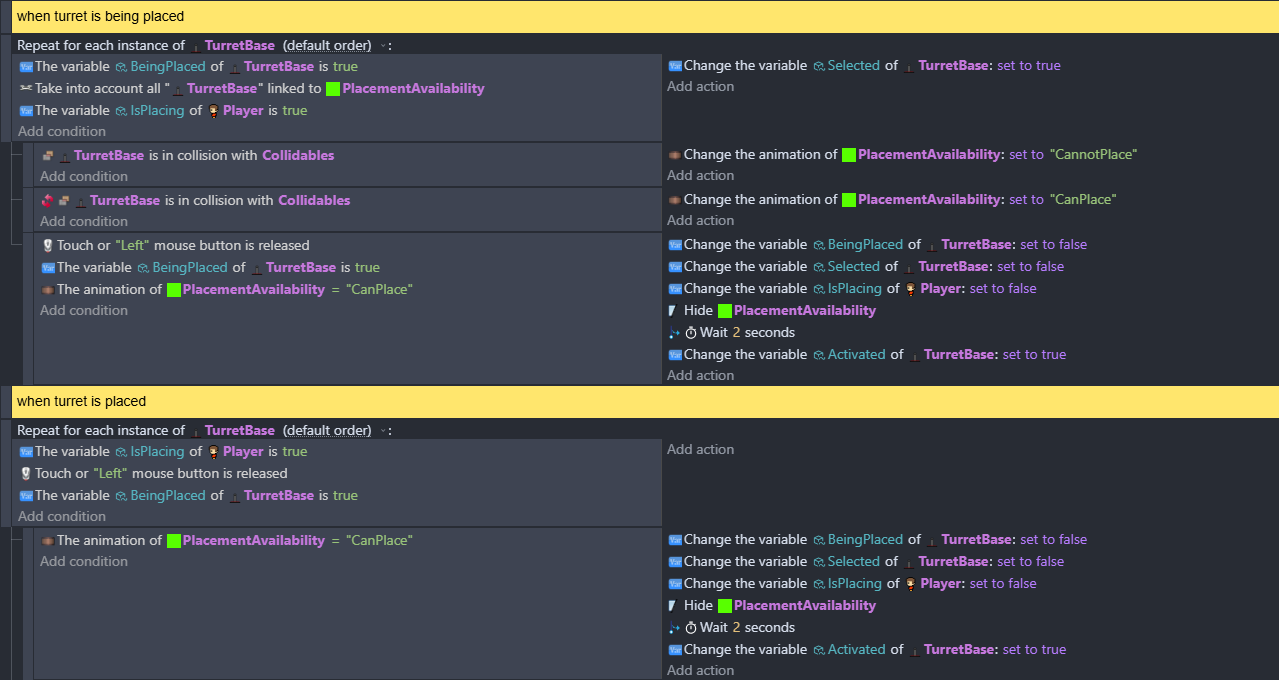
Task: Click the variable icon of "Selected of TurretBase: set to true"
Action: 674,65
